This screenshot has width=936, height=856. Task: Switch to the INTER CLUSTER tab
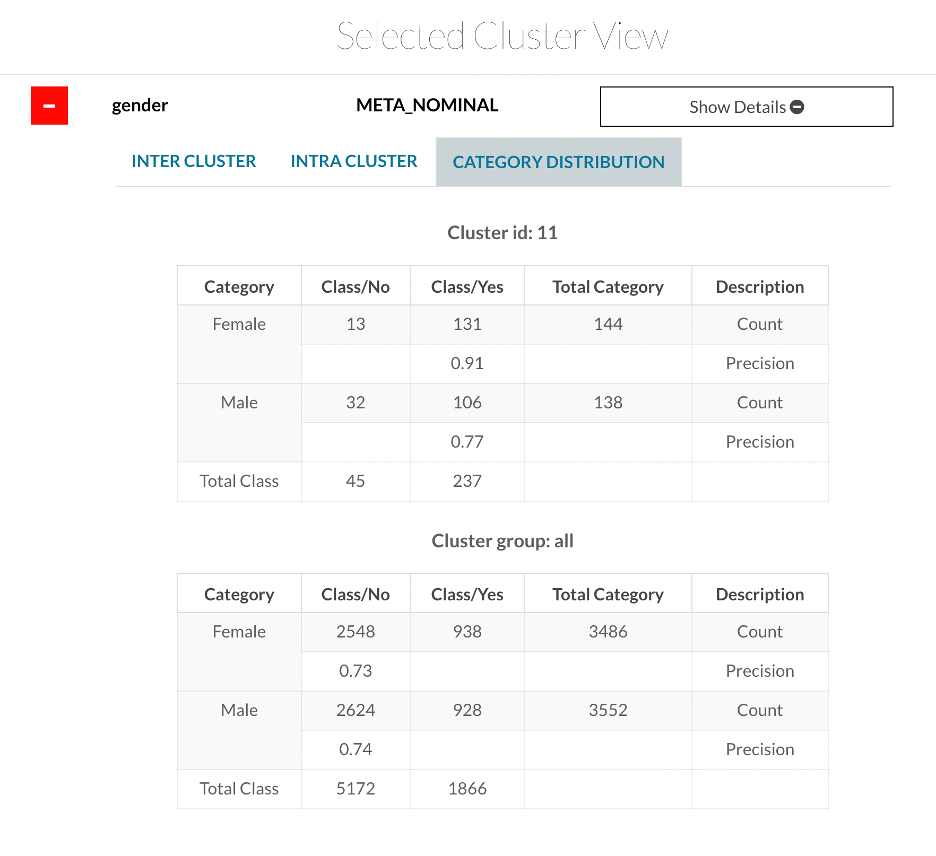194,161
